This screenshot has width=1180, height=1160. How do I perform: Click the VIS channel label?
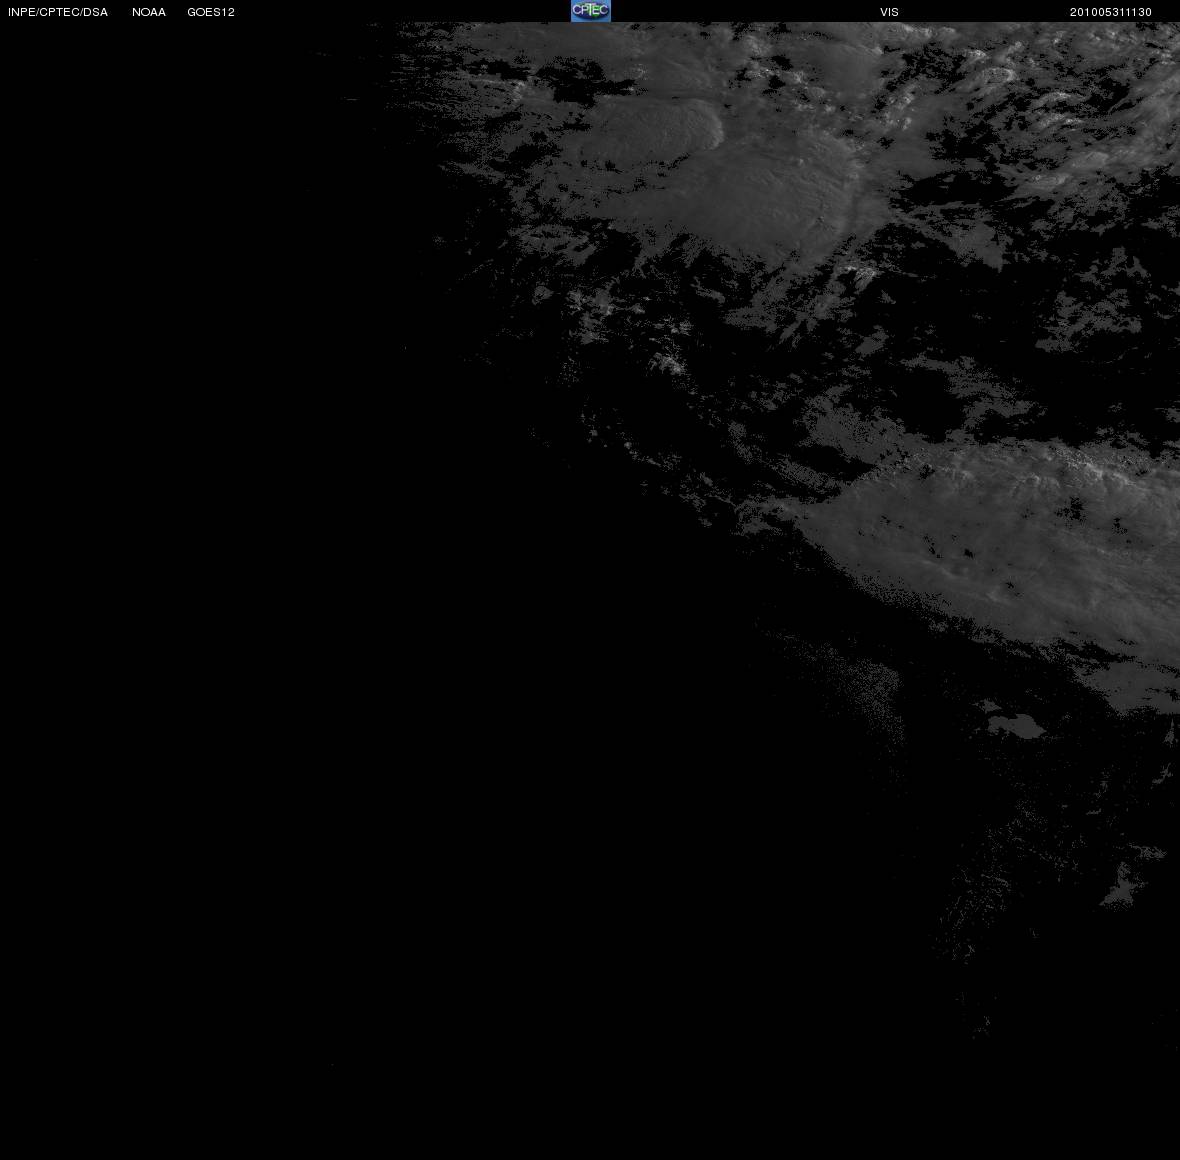coord(890,12)
